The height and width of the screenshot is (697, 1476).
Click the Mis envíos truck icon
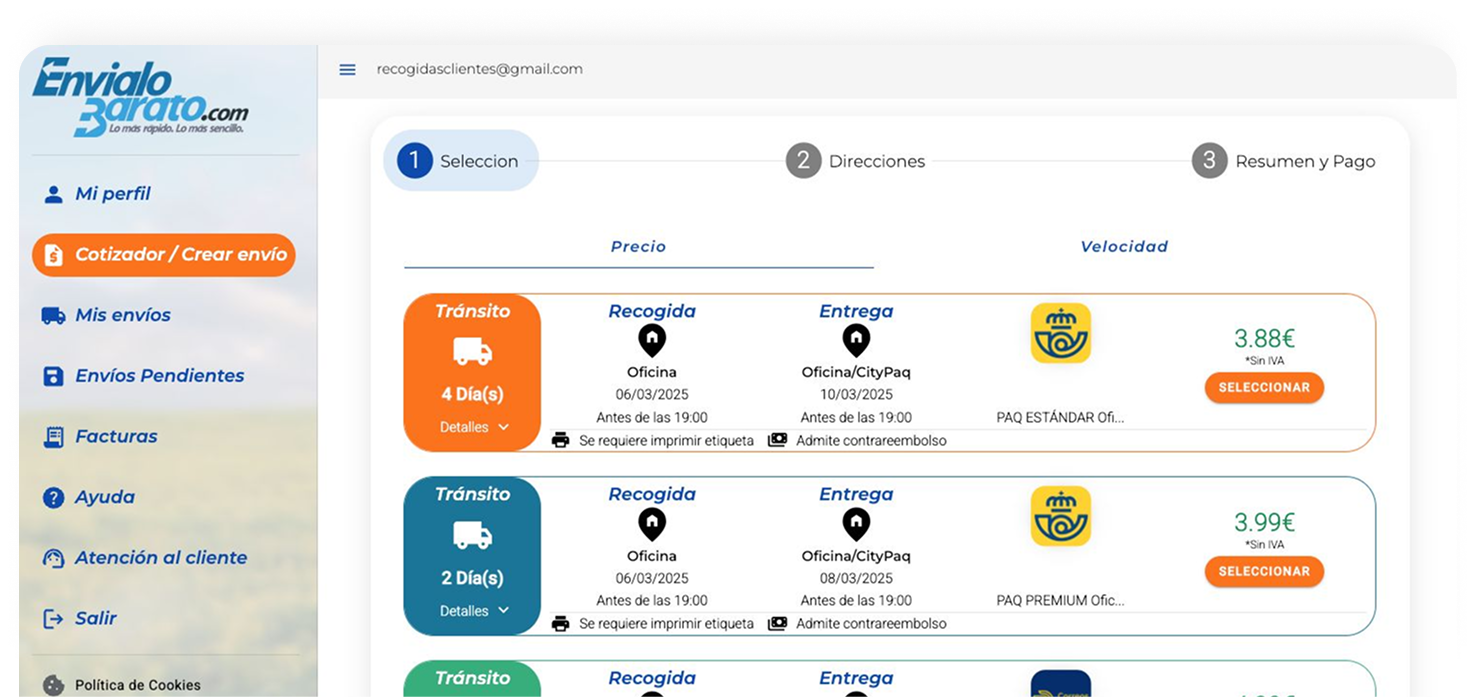click(53, 316)
